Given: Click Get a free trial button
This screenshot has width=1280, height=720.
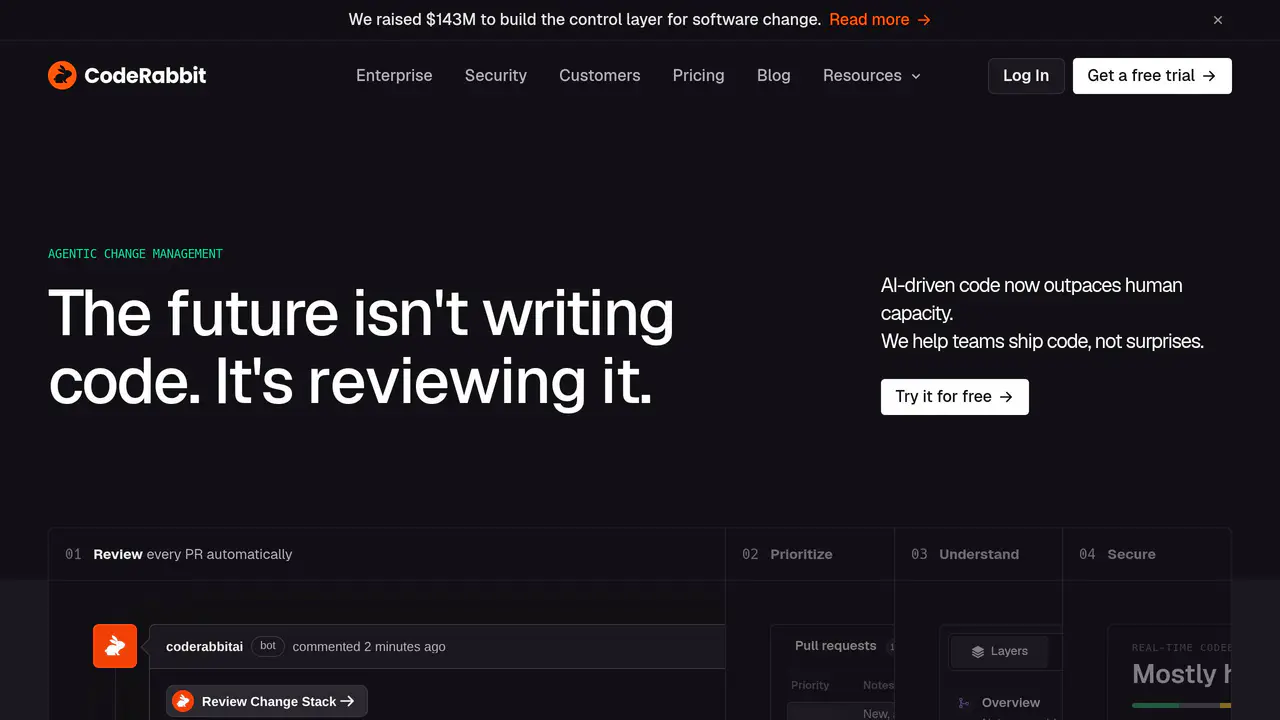Looking at the screenshot, I should pos(1152,76).
